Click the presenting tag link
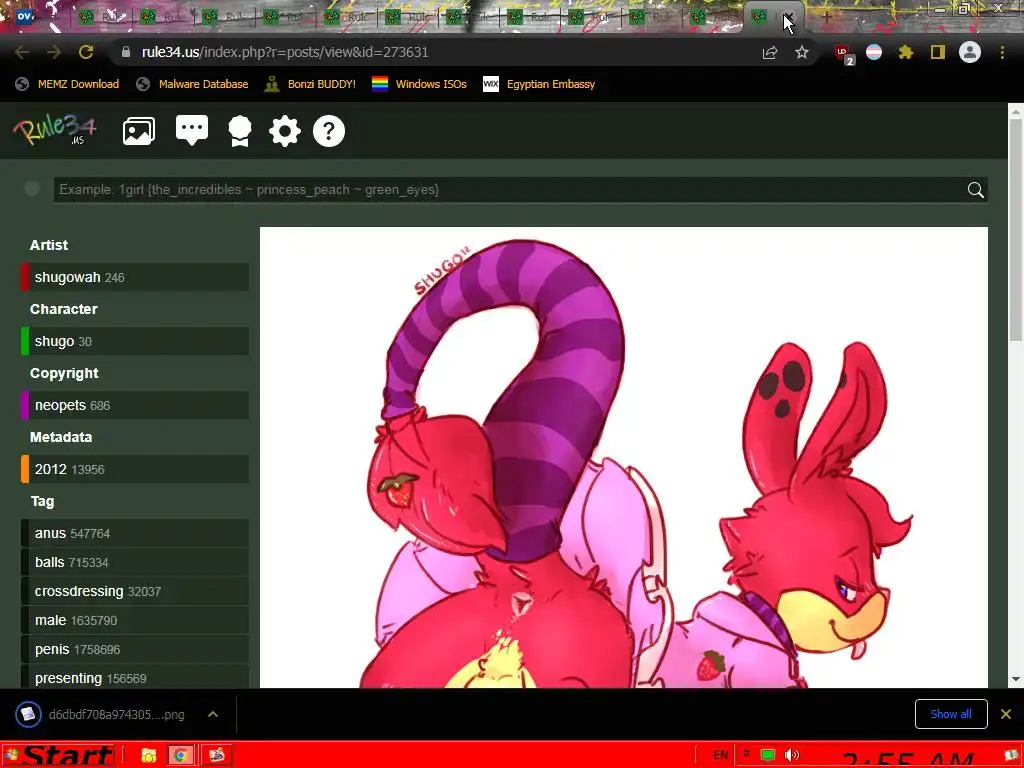 tap(68, 678)
